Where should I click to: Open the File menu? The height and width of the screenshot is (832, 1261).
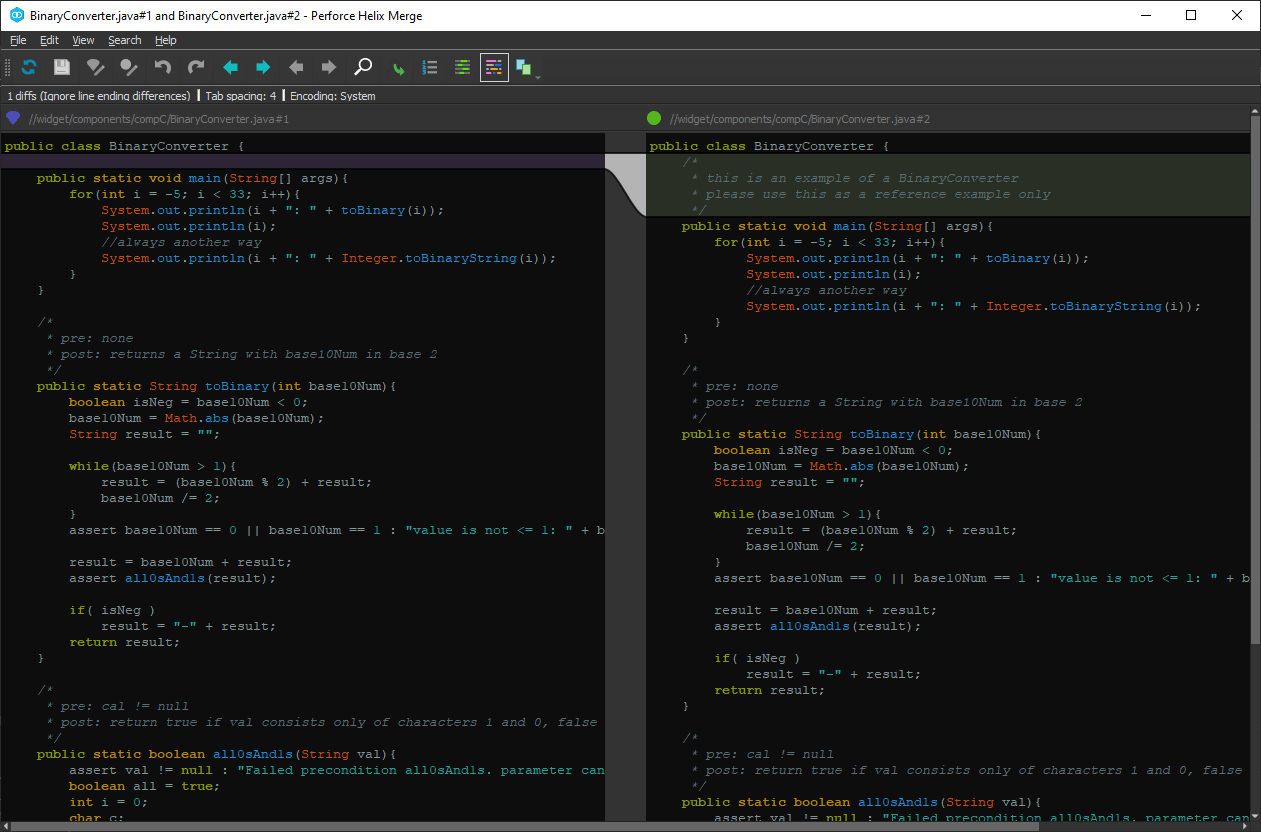[x=18, y=40]
